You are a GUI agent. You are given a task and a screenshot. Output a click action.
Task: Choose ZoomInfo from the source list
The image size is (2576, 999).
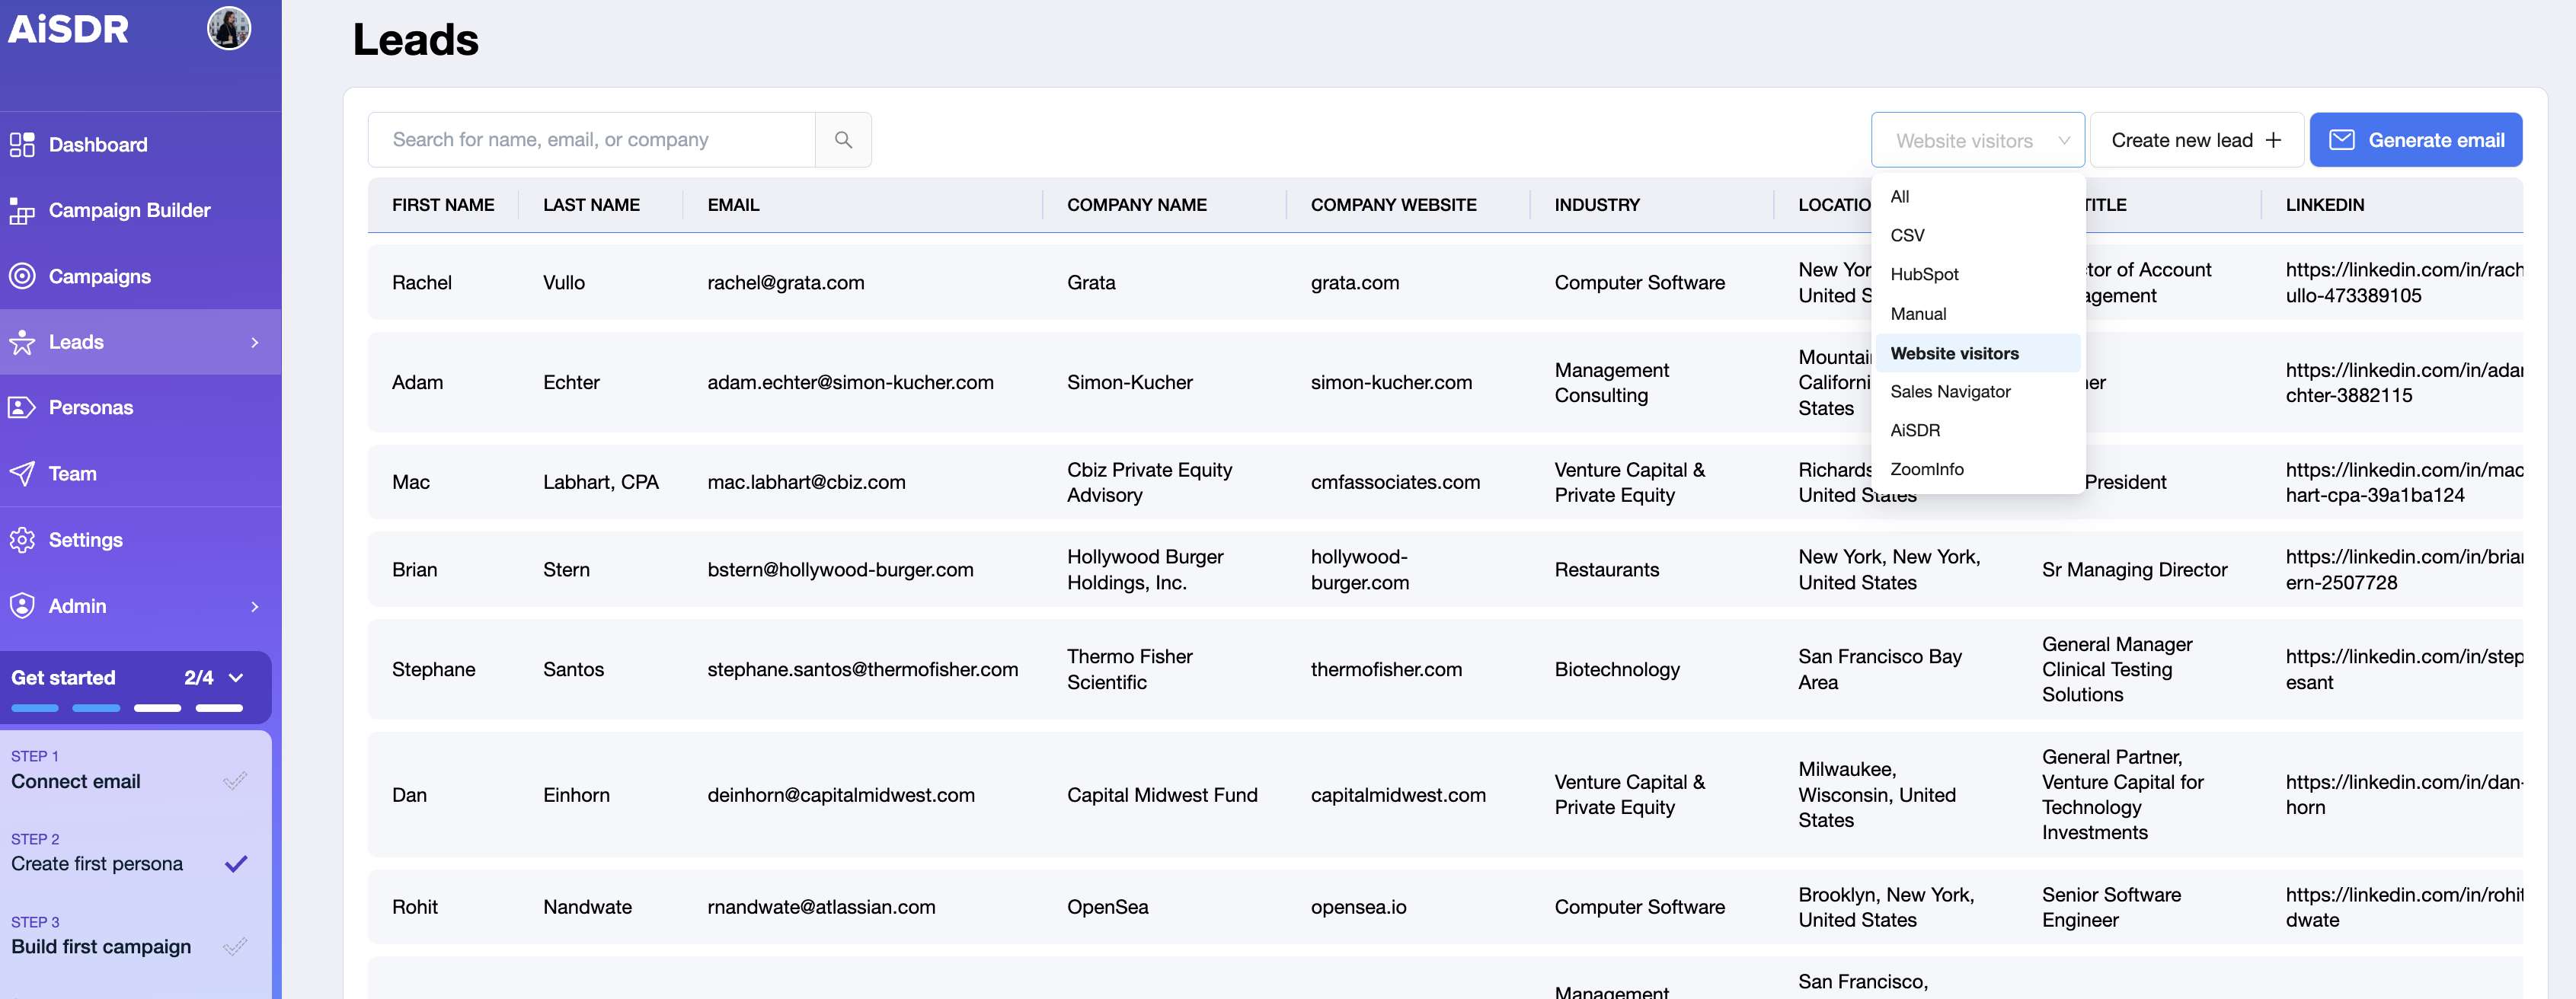pos(1977,470)
